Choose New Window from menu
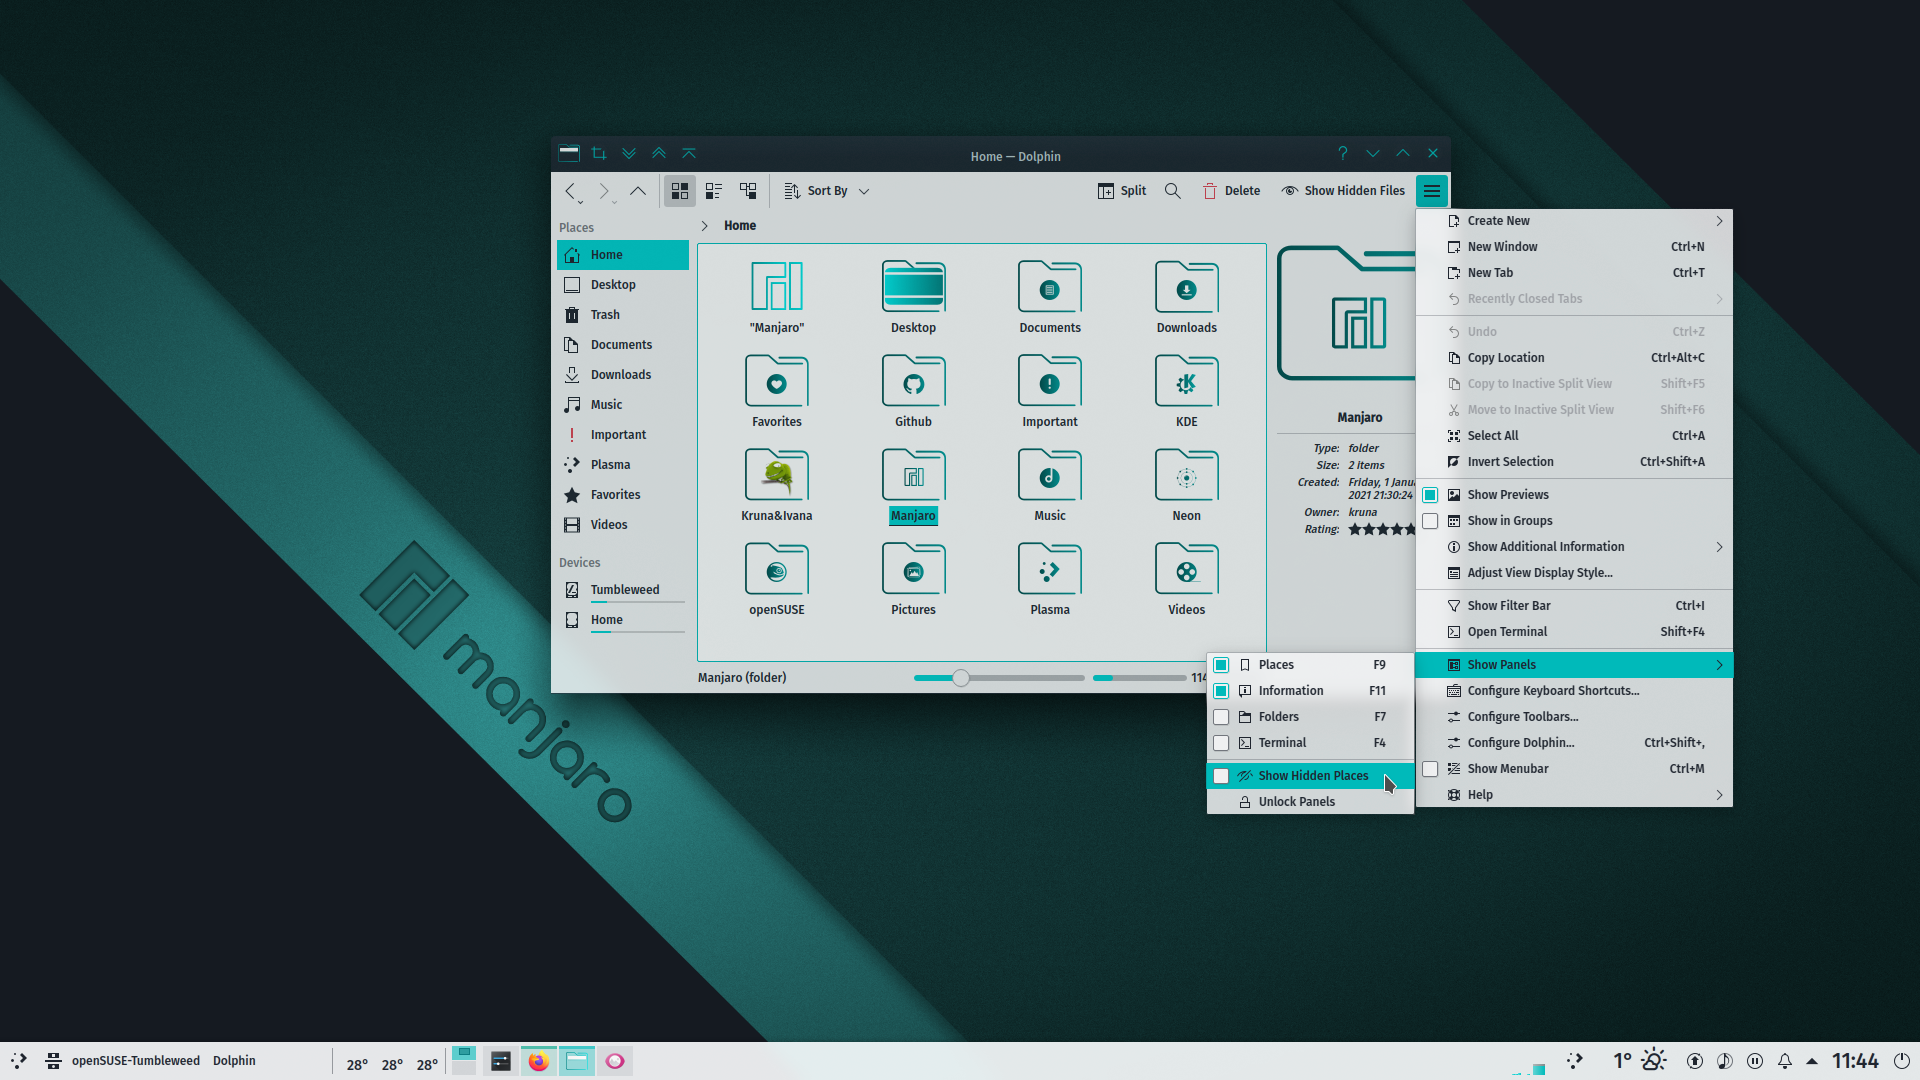This screenshot has height=1080, width=1920. [x=1574, y=247]
